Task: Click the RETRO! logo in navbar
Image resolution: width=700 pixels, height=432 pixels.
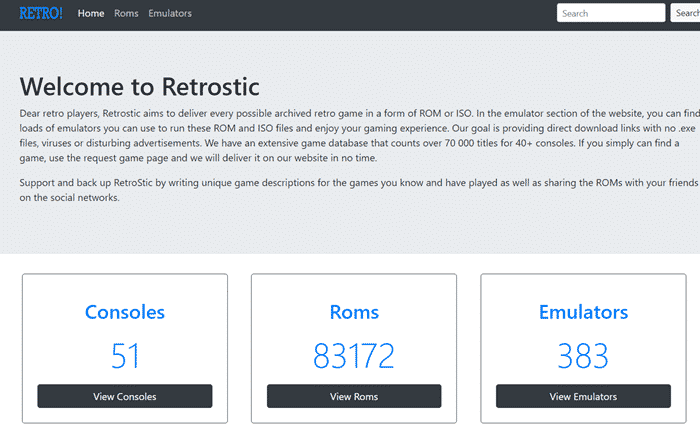Action: coord(41,13)
